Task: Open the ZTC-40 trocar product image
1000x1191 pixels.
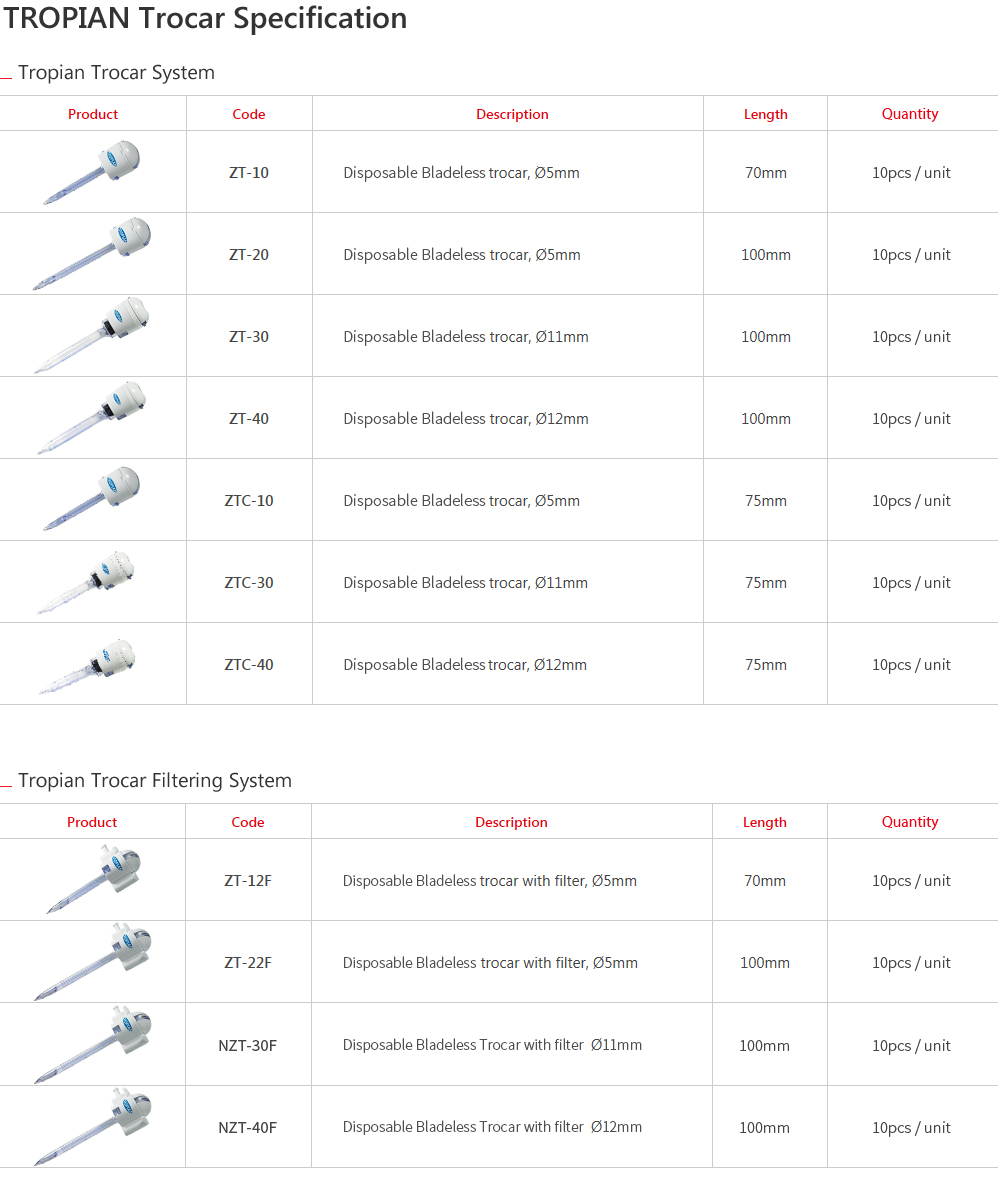Action: point(87,666)
